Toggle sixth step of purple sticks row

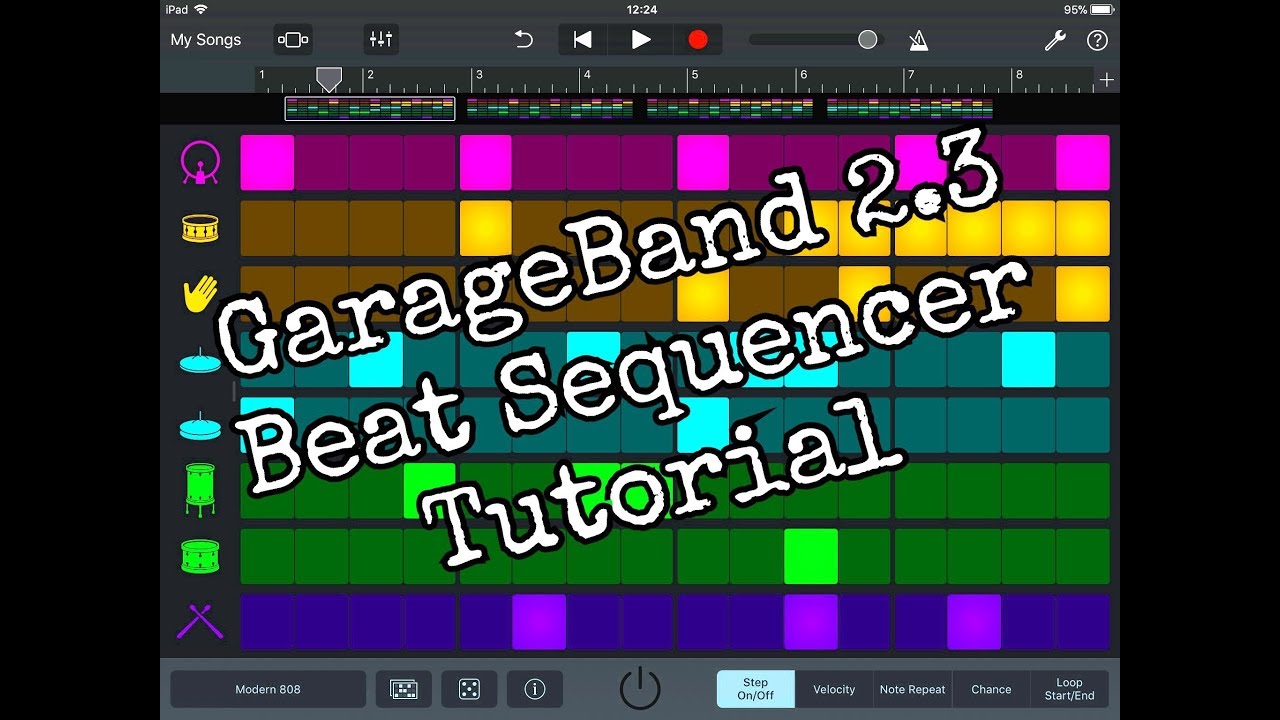pos(539,622)
